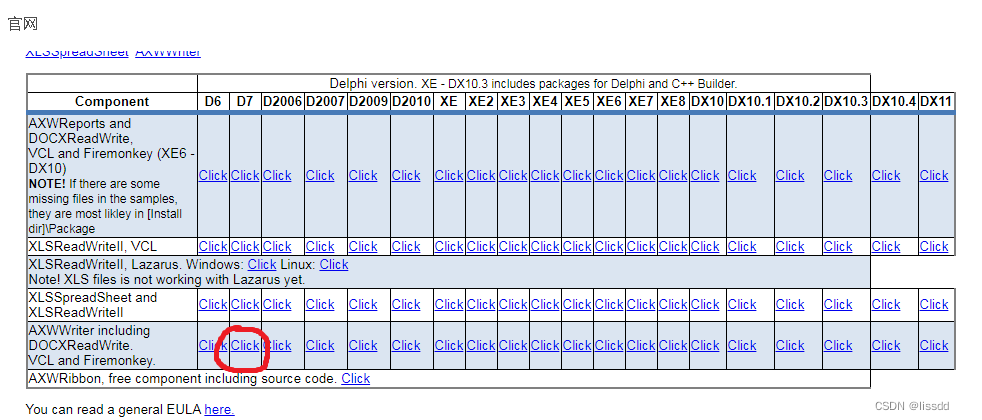The width and height of the screenshot is (982, 420).
Task: Open AXWReports link under DX10.4 column
Action: tap(886, 175)
